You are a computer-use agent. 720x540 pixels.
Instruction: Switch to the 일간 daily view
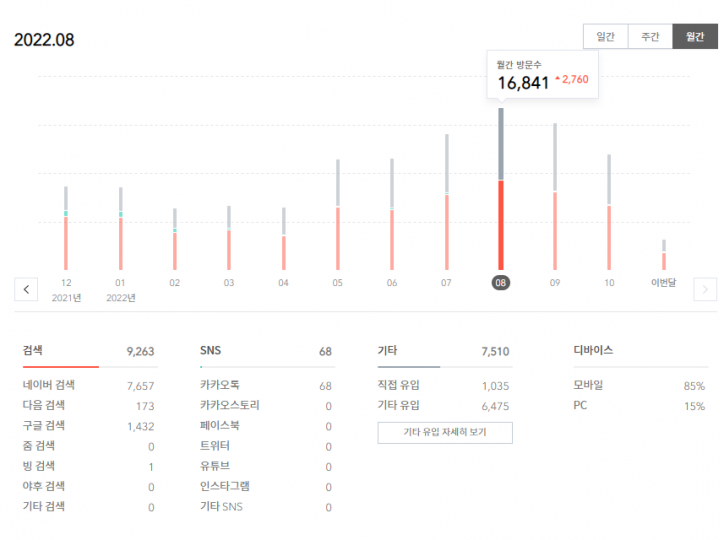coord(605,36)
